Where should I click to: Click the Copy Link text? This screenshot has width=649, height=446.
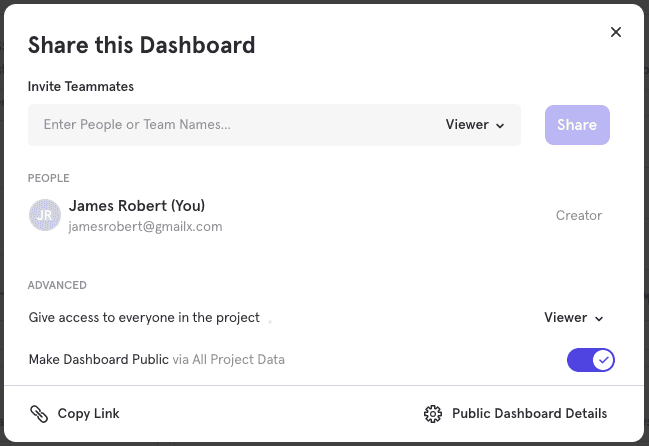[88, 413]
